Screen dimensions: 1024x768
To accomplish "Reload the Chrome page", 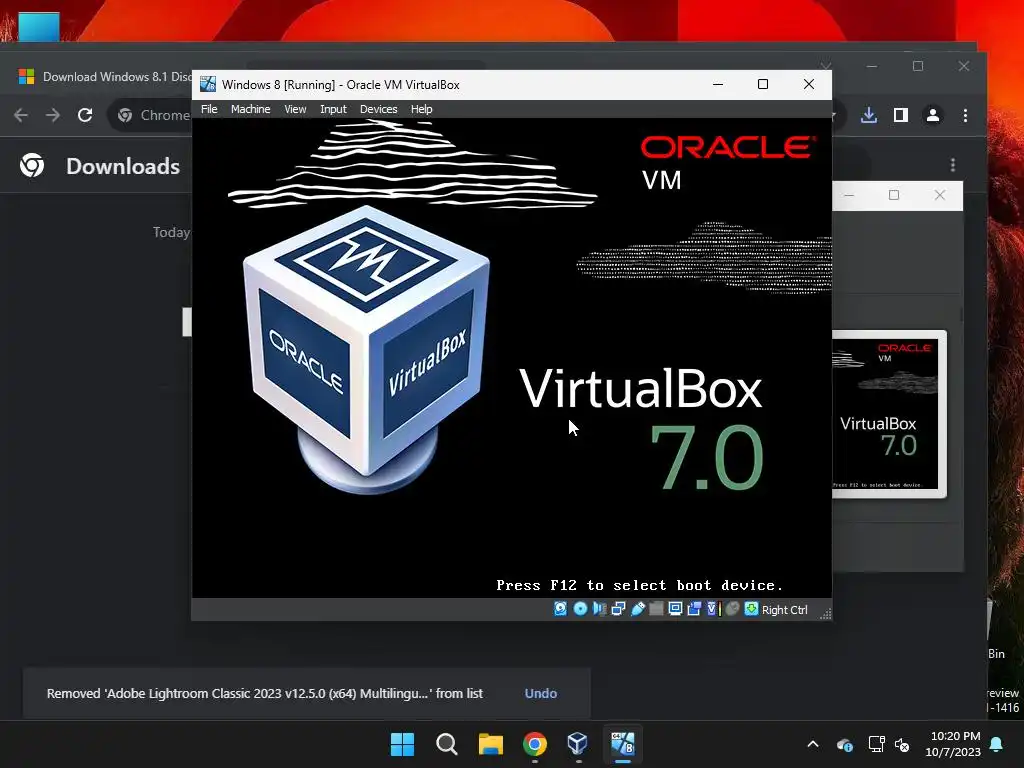I will click(x=85, y=116).
